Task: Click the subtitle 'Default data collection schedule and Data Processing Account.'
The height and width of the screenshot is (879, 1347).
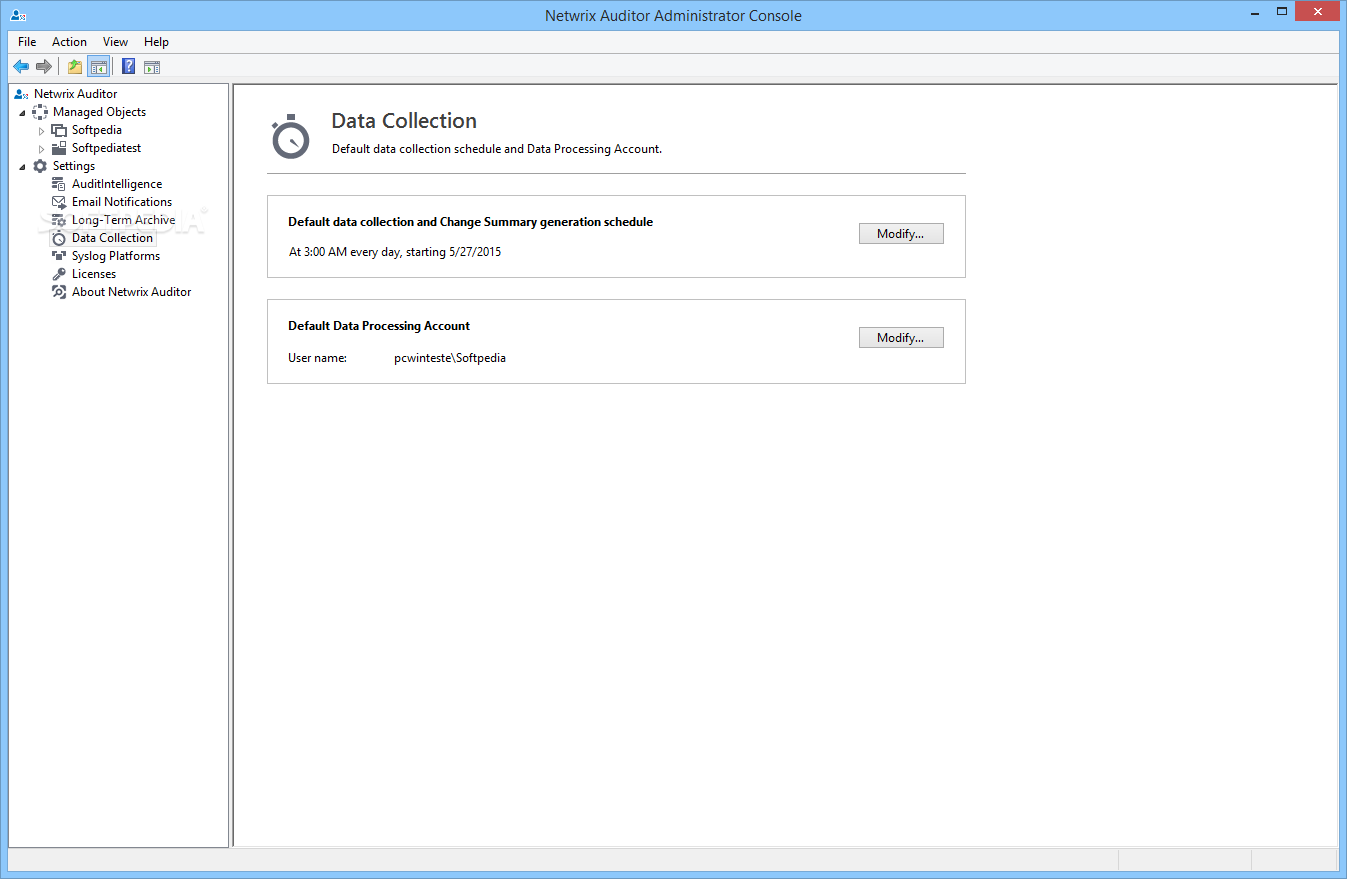Action: pos(497,149)
